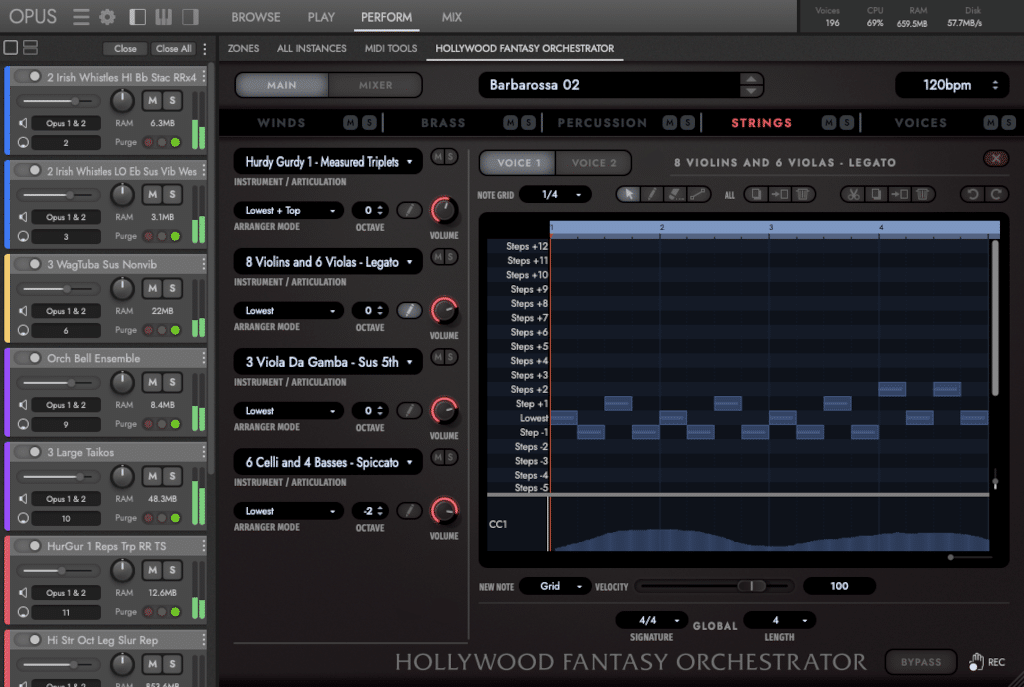Open 3 Viola Da Gamba instrument dropdown
This screenshot has height=687, width=1024.
[328, 362]
